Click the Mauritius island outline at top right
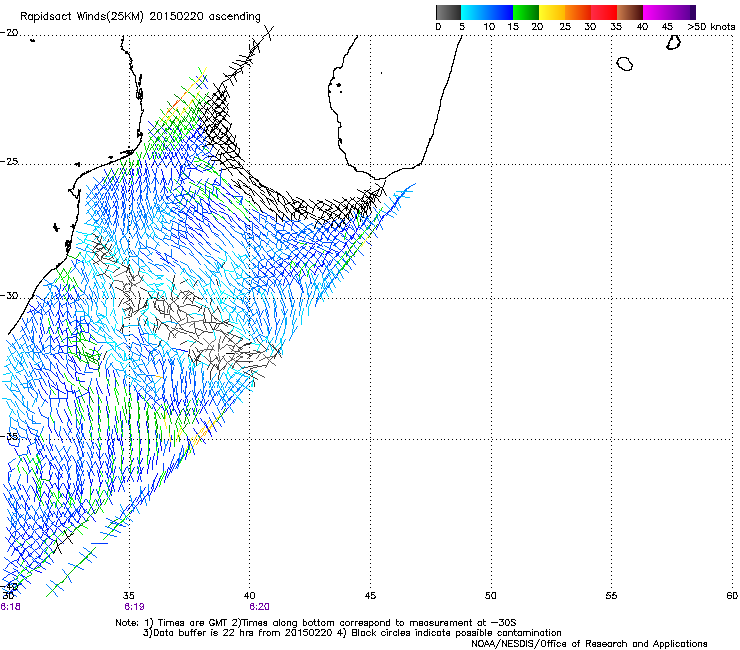The height and width of the screenshot is (650, 740). point(673,42)
